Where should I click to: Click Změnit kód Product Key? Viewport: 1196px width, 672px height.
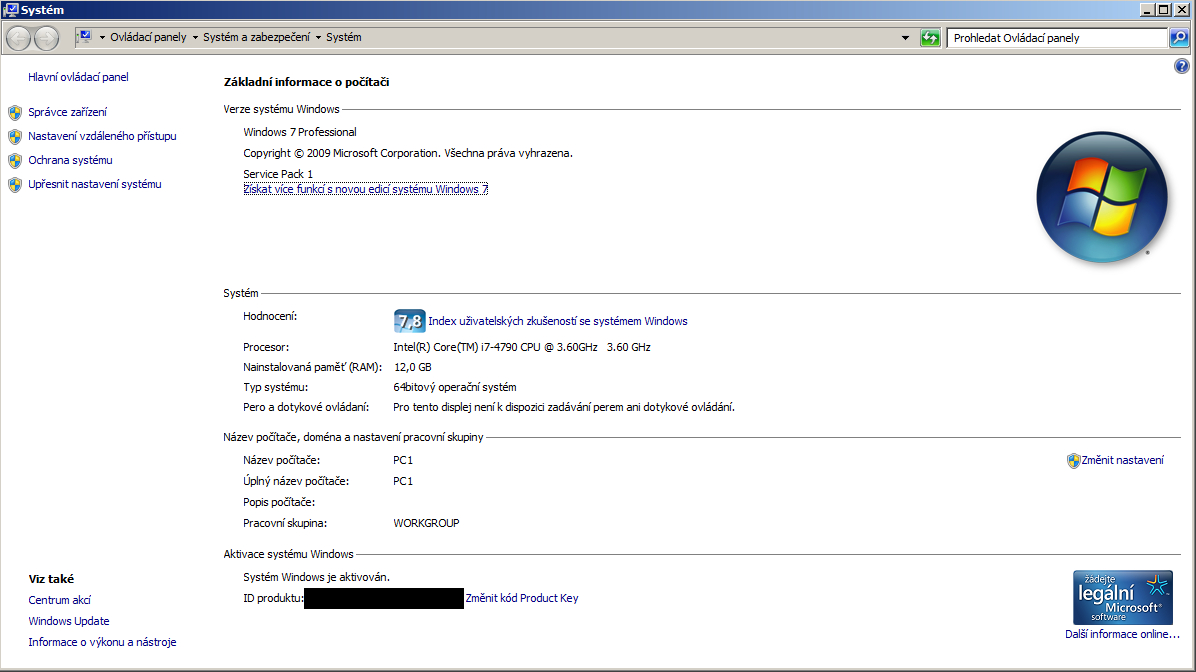click(x=522, y=598)
